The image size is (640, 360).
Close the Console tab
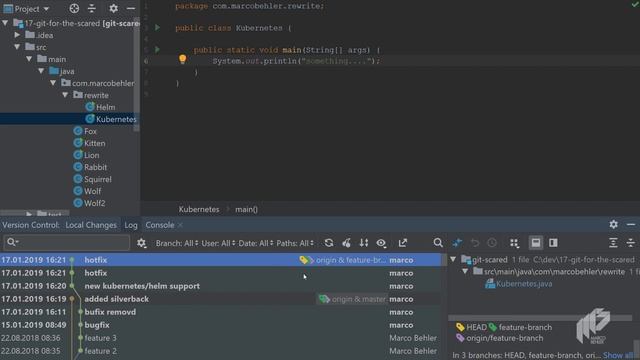(x=180, y=225)
